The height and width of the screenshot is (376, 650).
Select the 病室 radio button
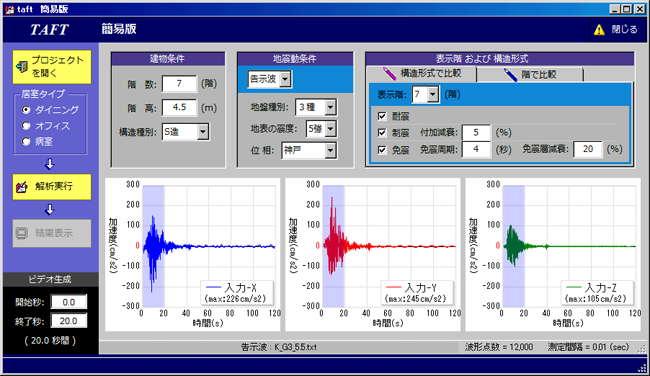coord(27,141)
